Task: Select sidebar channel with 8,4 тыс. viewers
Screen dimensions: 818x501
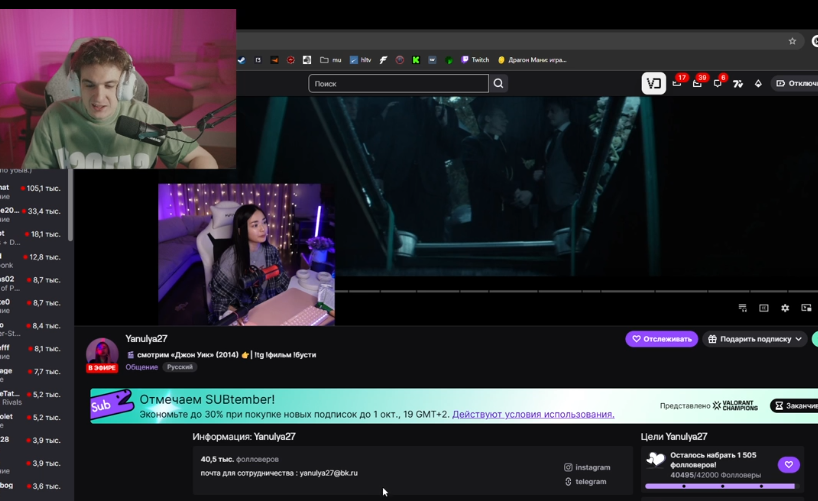Action: click(x=31, y=329)
